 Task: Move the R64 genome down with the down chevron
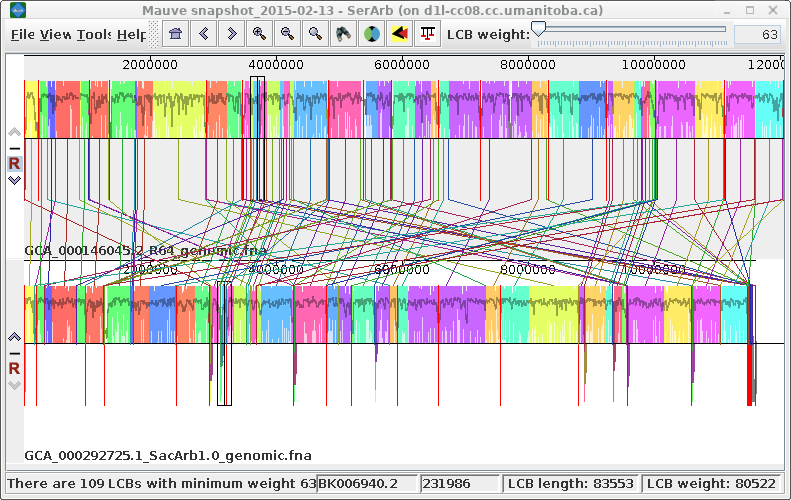(x=14, y=180)
